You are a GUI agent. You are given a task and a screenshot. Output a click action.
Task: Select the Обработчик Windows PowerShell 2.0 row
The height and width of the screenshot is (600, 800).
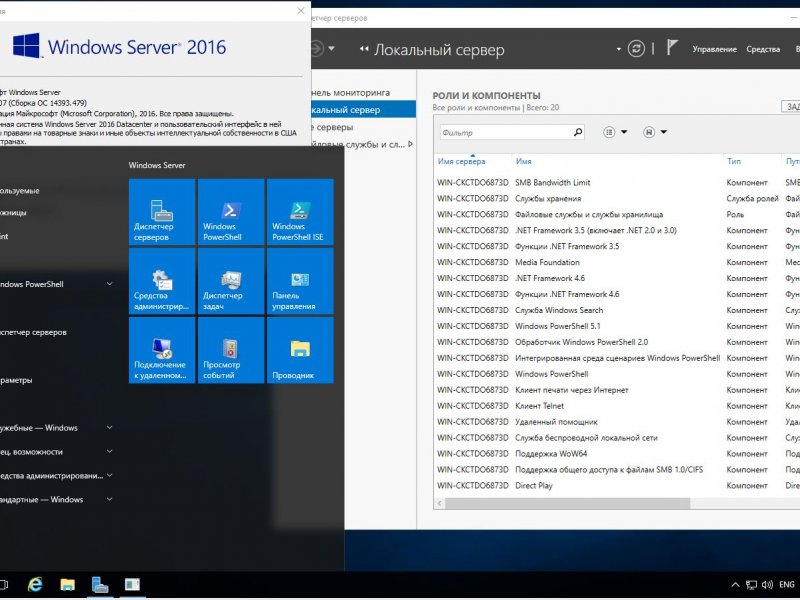point(617,342)
